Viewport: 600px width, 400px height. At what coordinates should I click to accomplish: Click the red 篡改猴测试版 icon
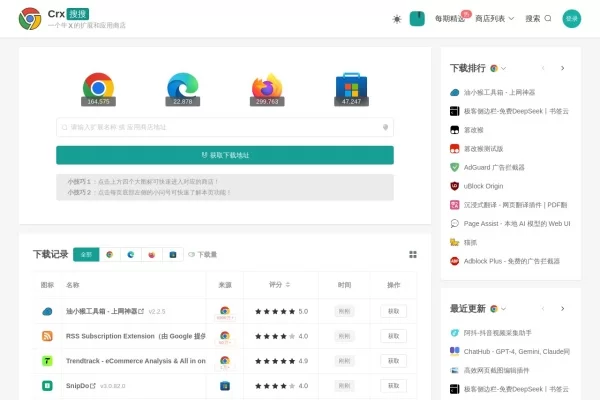click(x=454, y=149)
